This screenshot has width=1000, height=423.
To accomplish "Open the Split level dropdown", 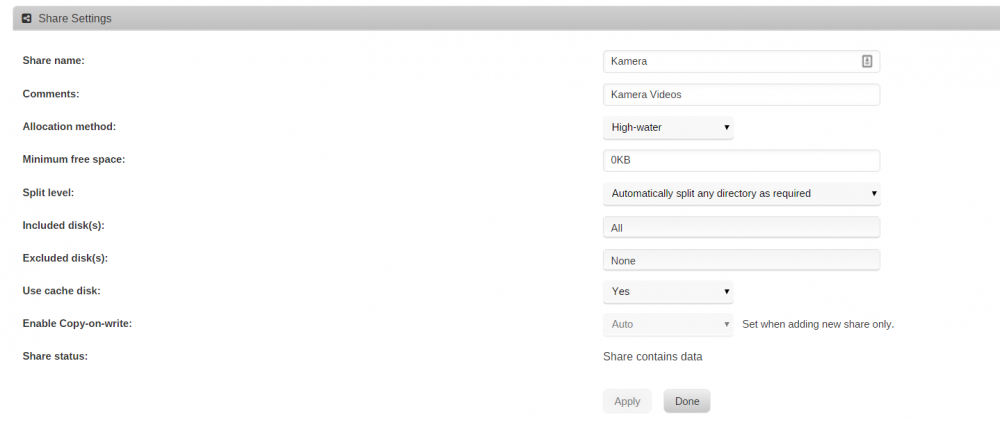I will click(741, 193).
